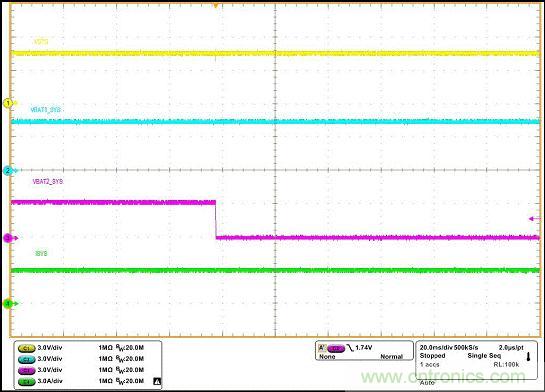545x392 pixels.
Task: Click the 20.0ms/div timebase readout
Action: pyautogui.click(x=436, y=348)
